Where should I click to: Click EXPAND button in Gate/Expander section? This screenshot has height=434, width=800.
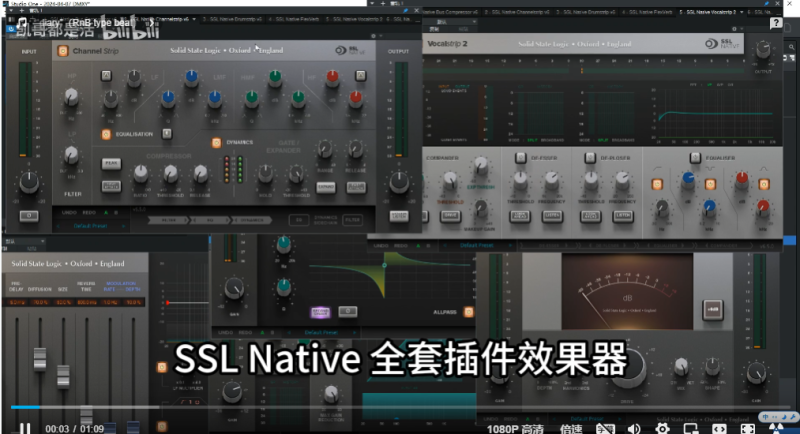[326, 187]
